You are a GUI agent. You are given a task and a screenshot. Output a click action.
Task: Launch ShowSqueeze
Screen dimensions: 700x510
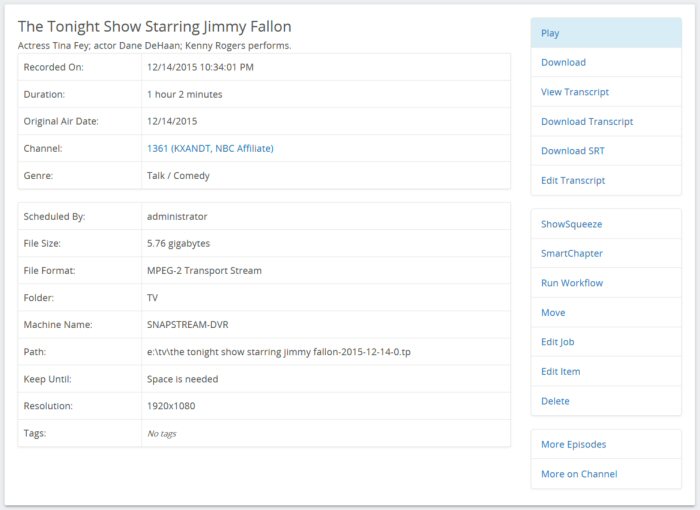[x=606, y=224]
